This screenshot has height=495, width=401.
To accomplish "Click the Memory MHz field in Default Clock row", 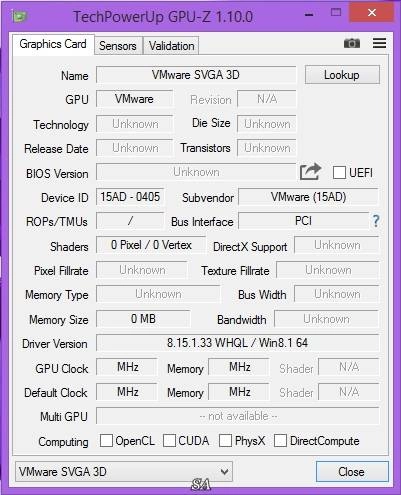I will click(x=239, y=392).
